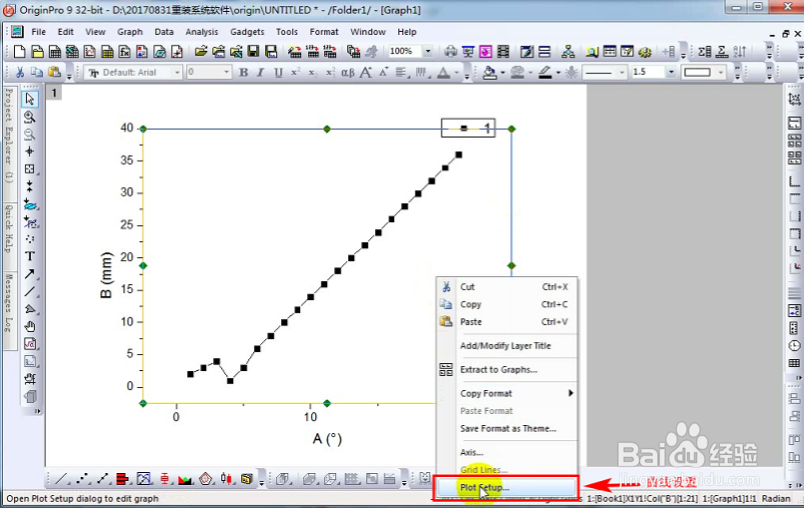804x508 pixels.
Task: Open the font size dropdown
Action: [x=226, y=72]
